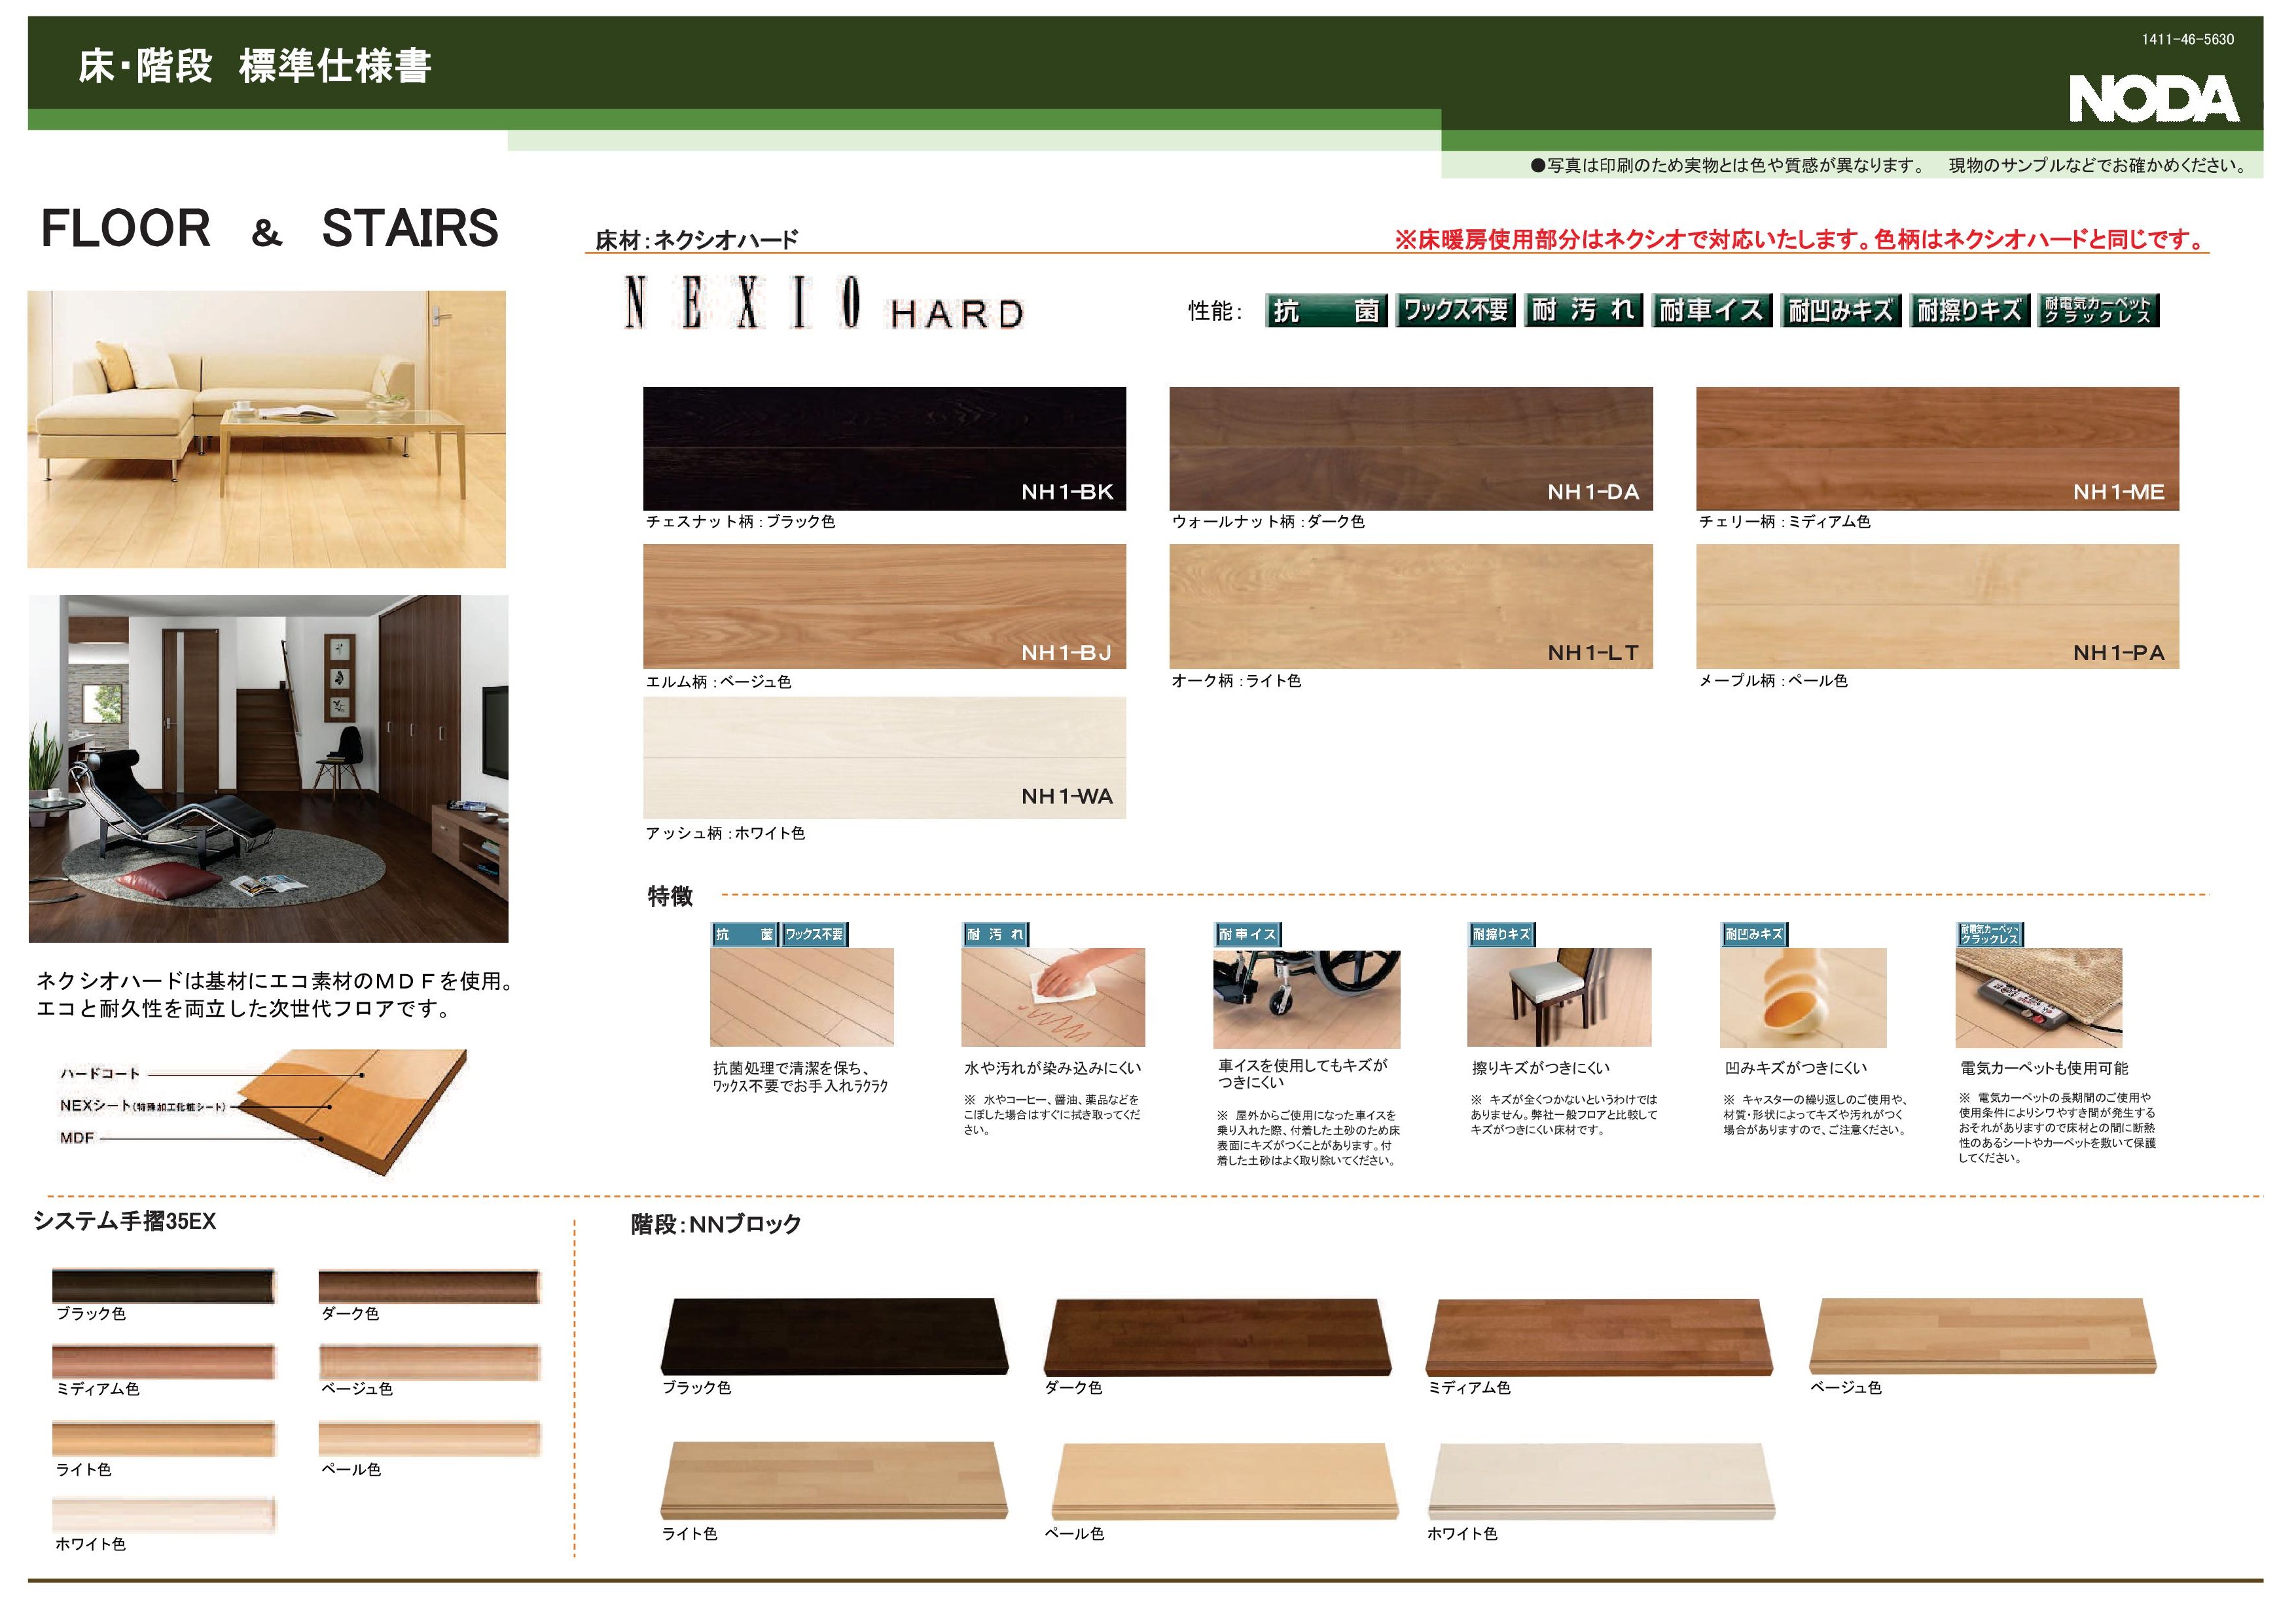The height and width of the screenshot is (1623, 2296).
Task: Click the small ワックス不要 tag in the 特徴 section
Action: pyautogui.click(x=814, y=934)
